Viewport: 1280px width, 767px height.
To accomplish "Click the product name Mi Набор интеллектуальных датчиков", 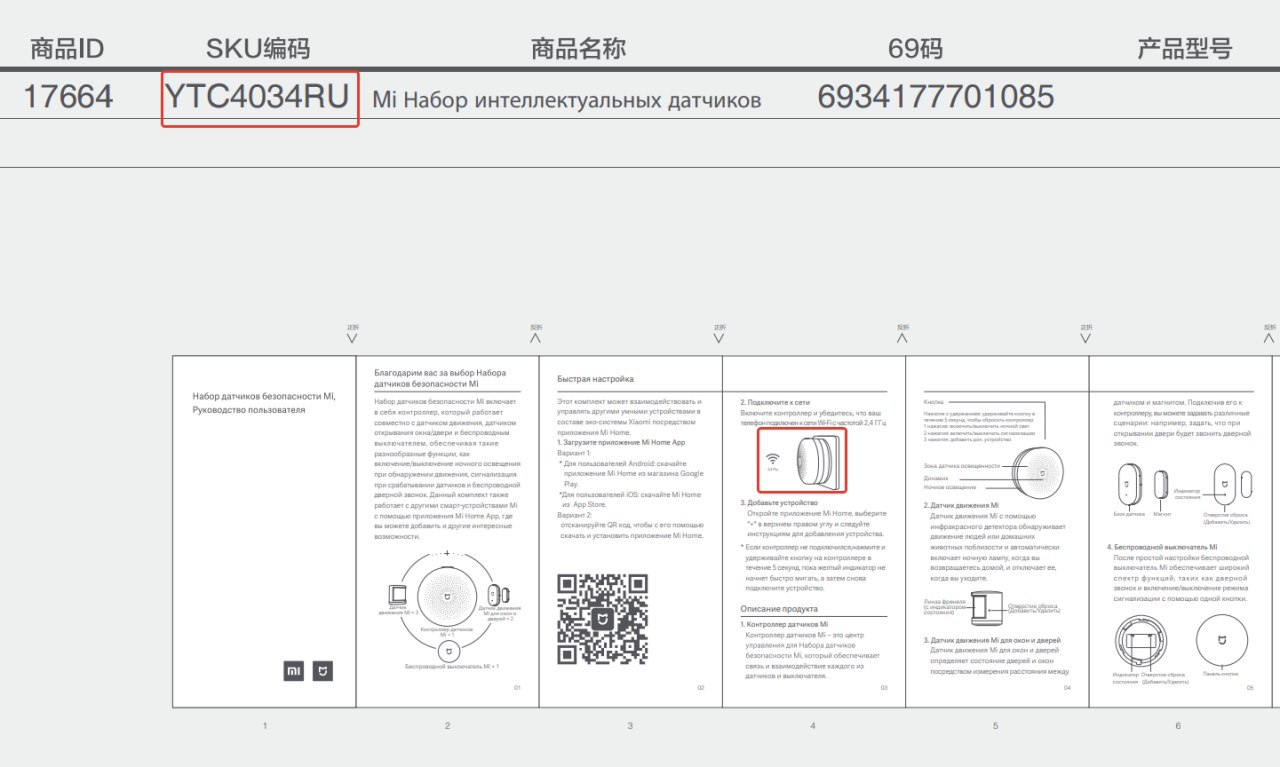I will (x=567, y=100).
